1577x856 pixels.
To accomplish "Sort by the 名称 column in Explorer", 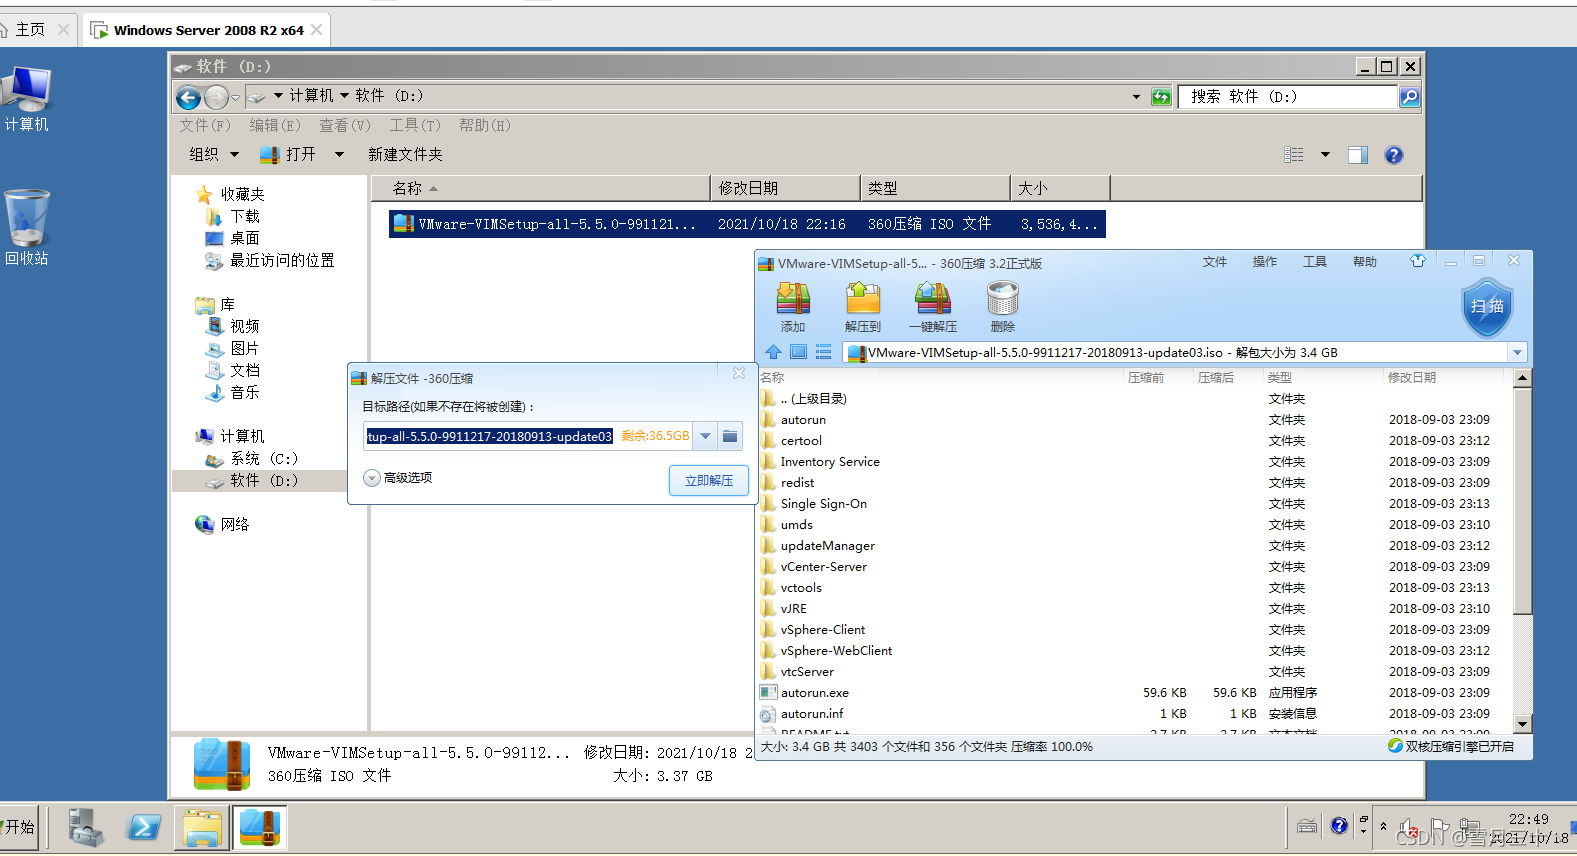I will click(x=540, y=188).
